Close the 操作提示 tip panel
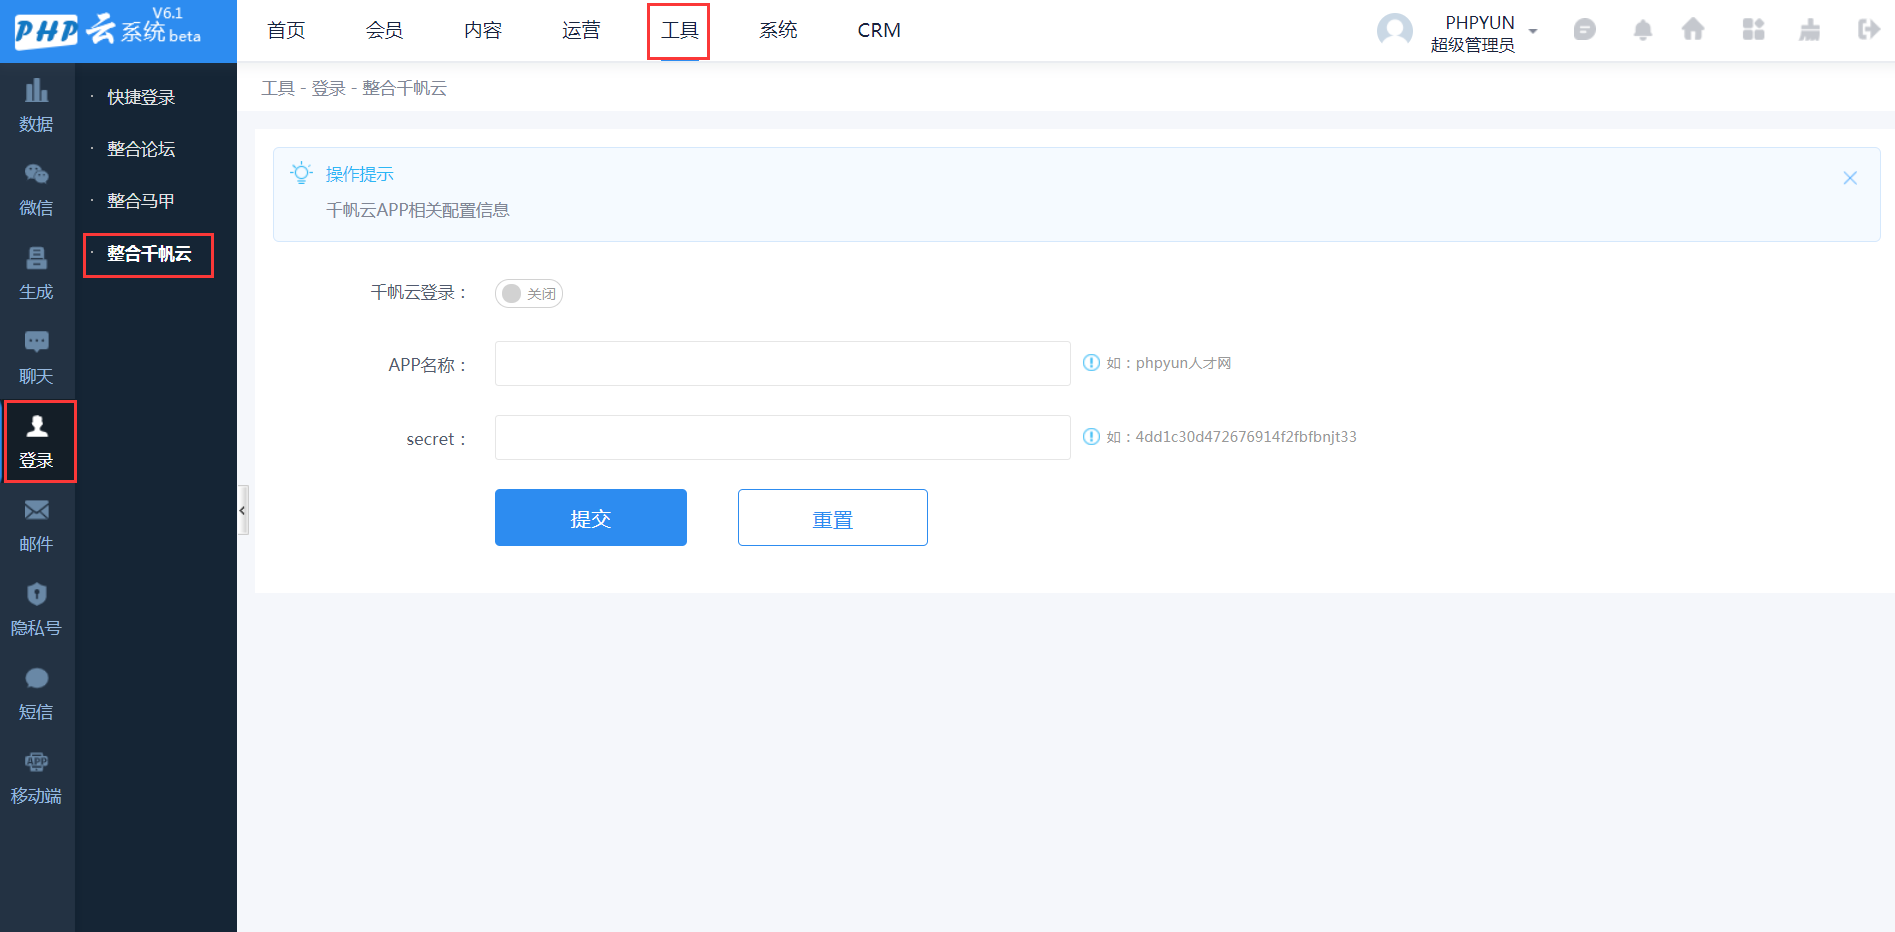This screenshot has height=932, width=1895. [1850, 178]
